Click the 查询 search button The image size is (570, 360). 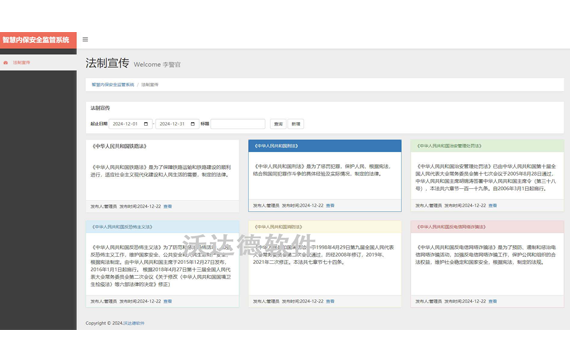[278, 124]
